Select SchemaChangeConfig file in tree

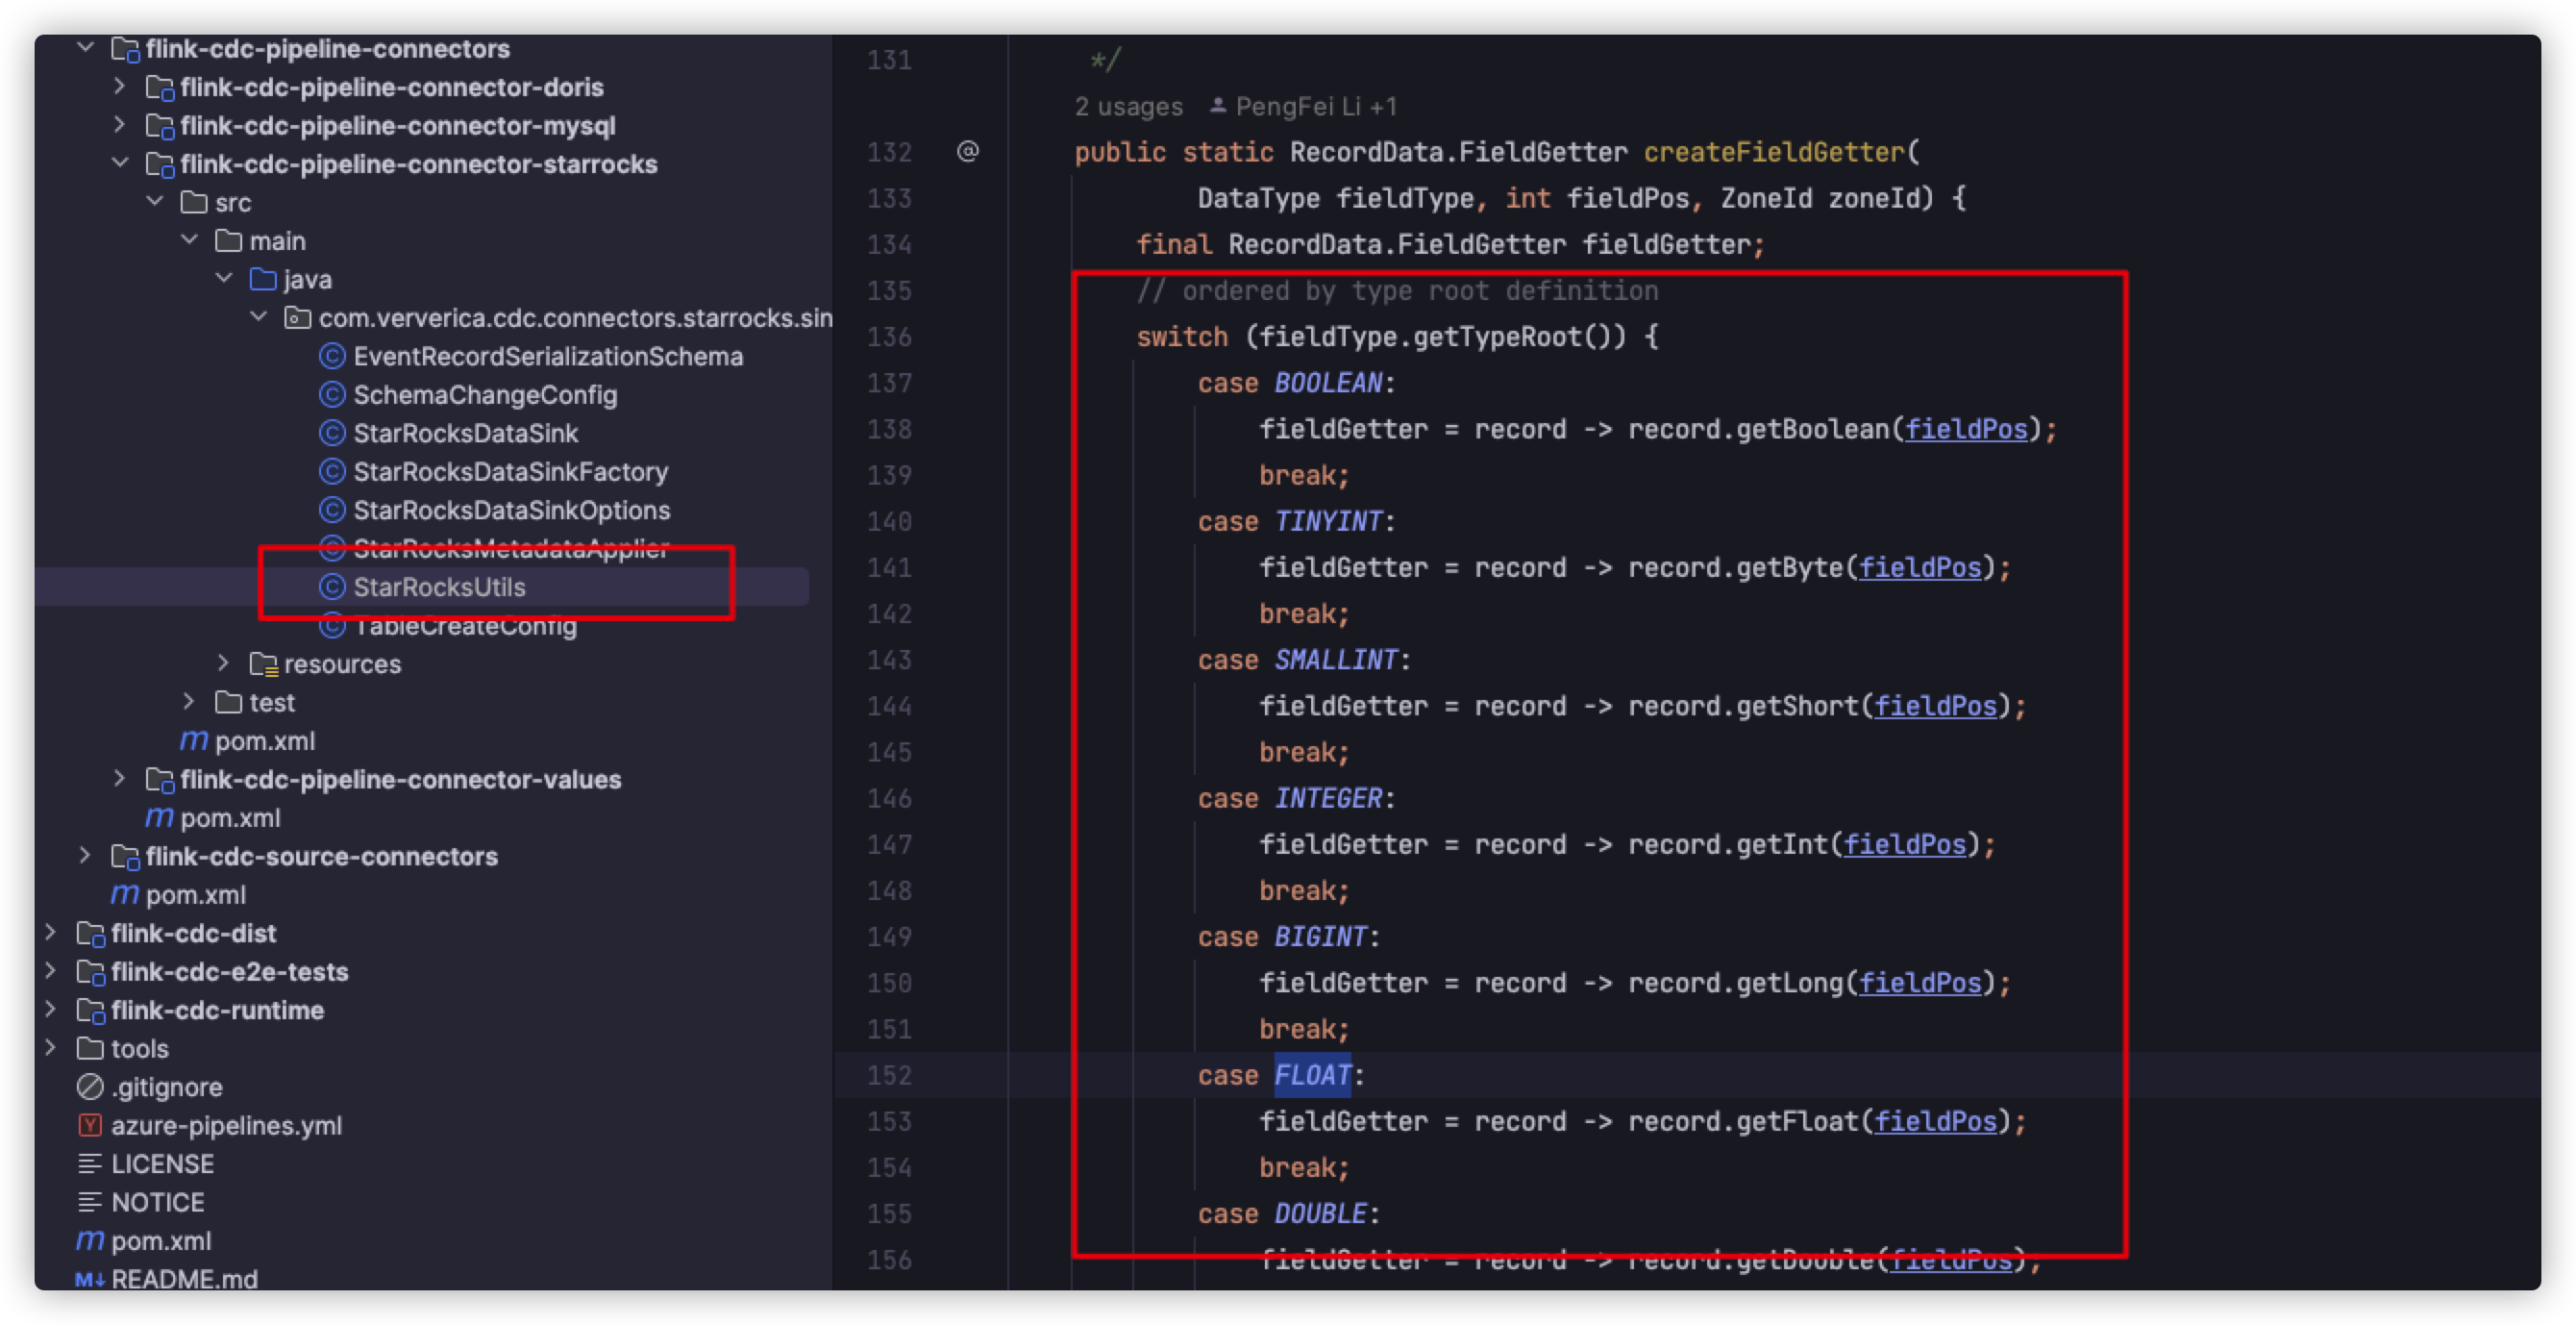(485, 395)
